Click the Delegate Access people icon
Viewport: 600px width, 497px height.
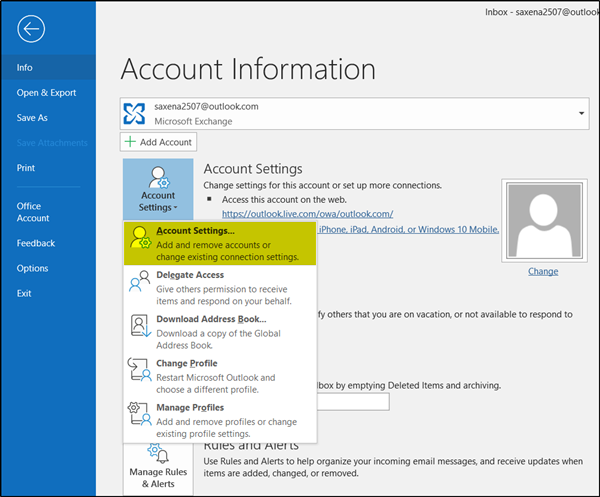[x=140, y=283]
